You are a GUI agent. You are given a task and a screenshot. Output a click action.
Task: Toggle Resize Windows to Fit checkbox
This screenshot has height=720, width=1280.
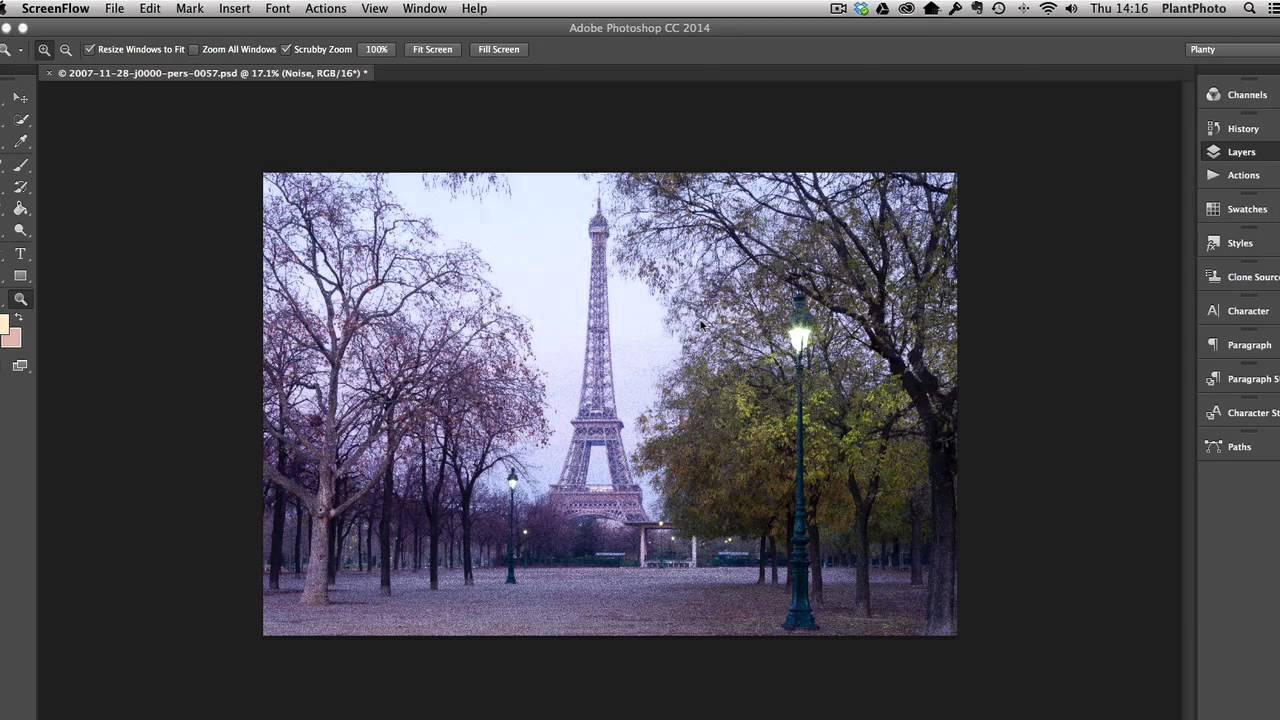point(90,49)
